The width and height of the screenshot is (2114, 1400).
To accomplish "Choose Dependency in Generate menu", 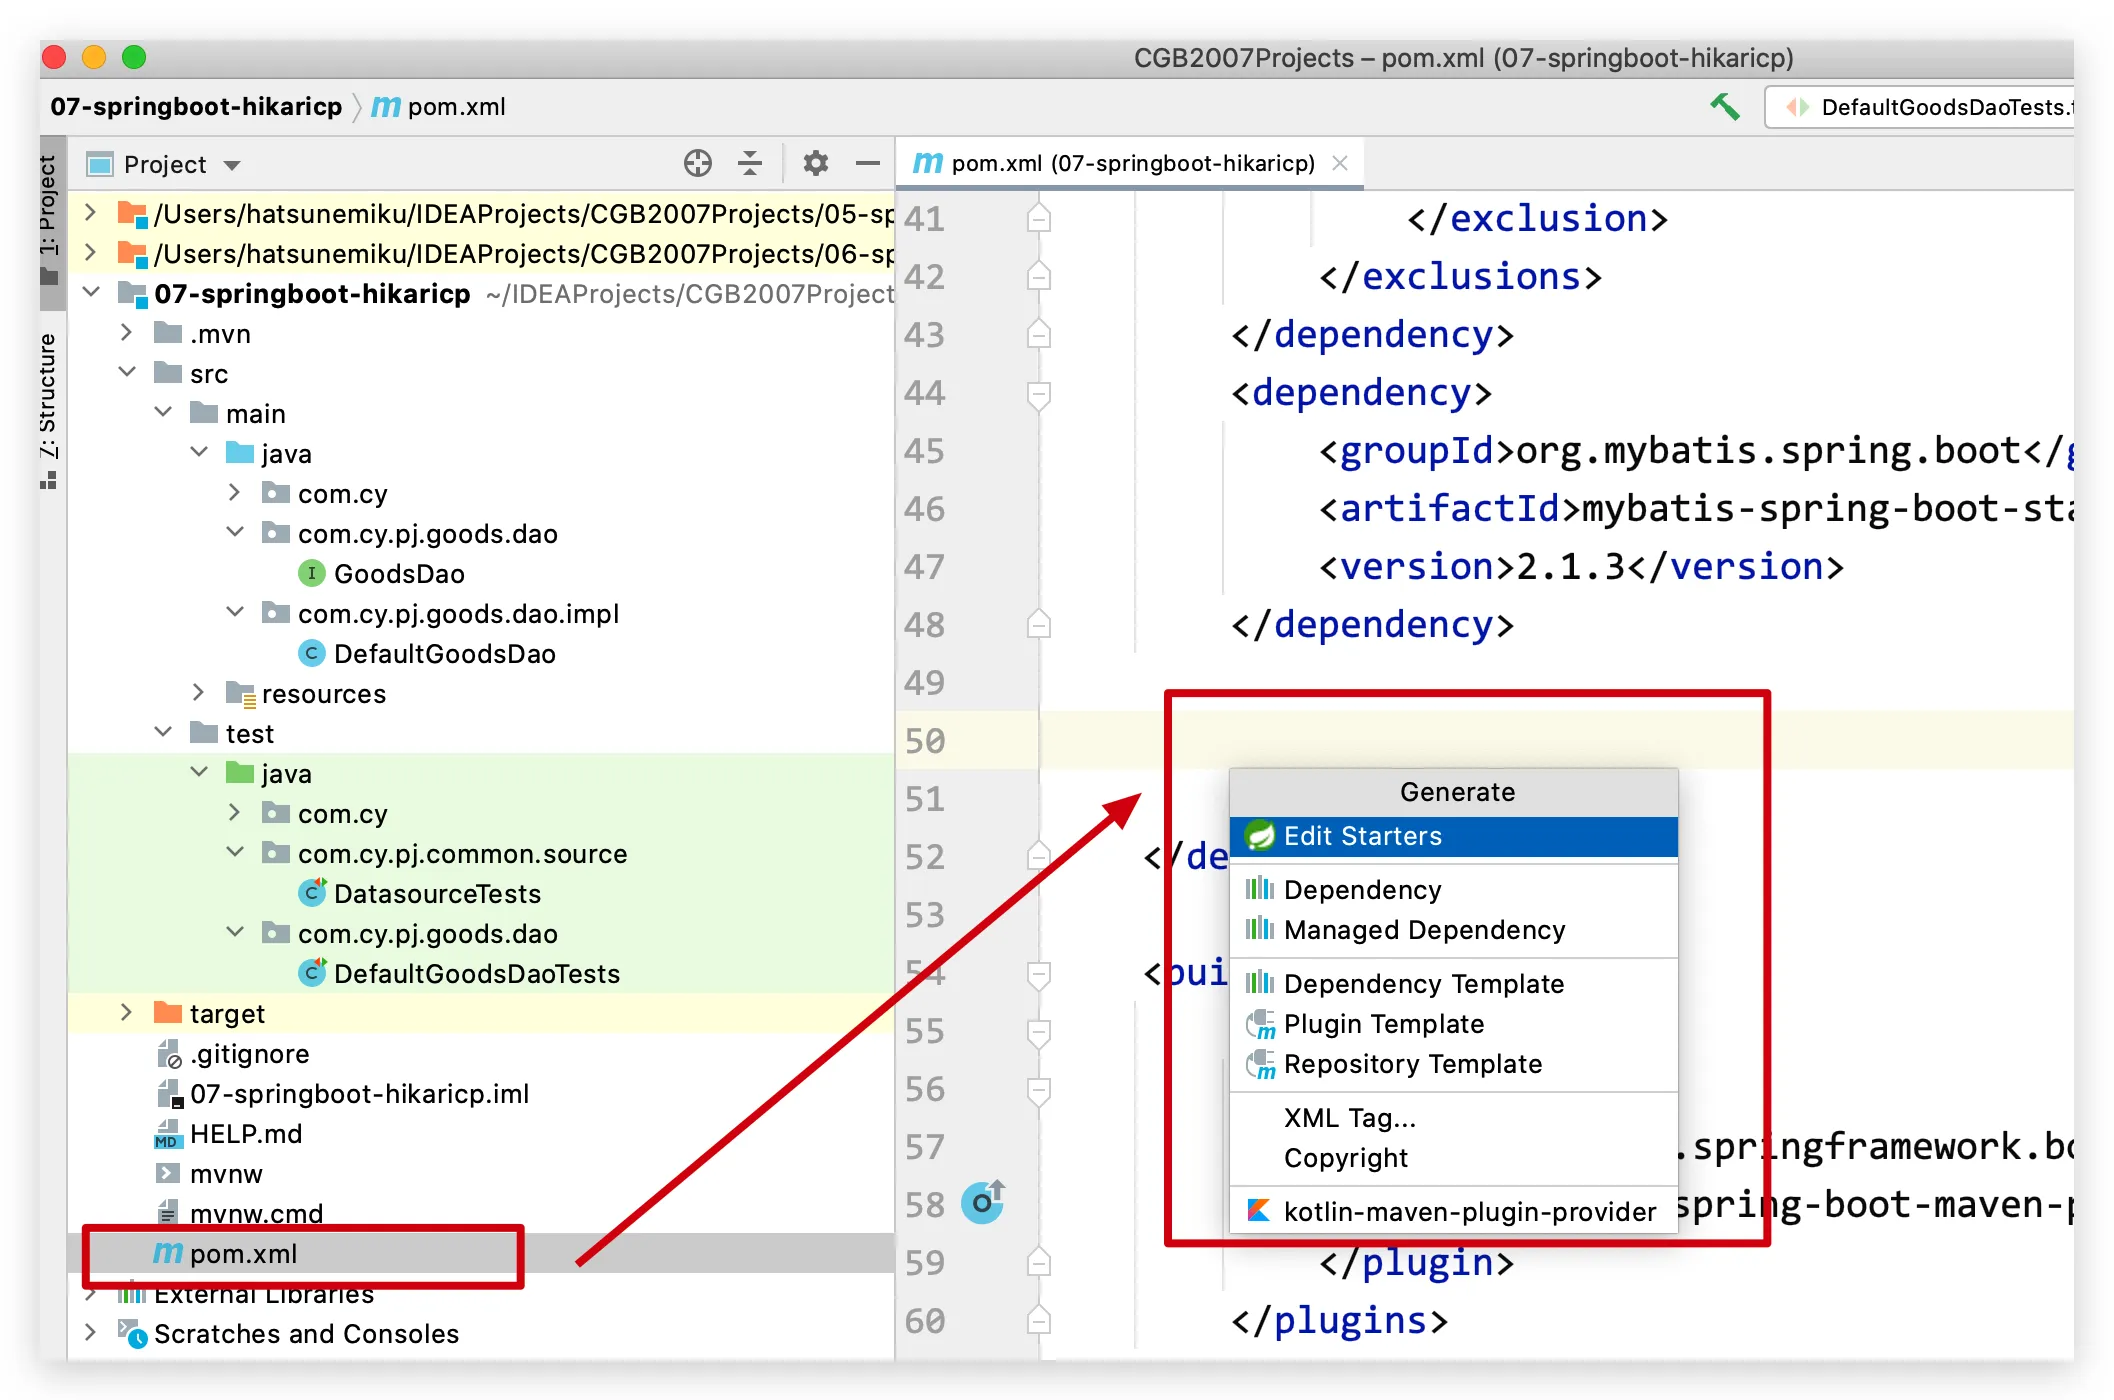I will click(x=1454, y=890).
